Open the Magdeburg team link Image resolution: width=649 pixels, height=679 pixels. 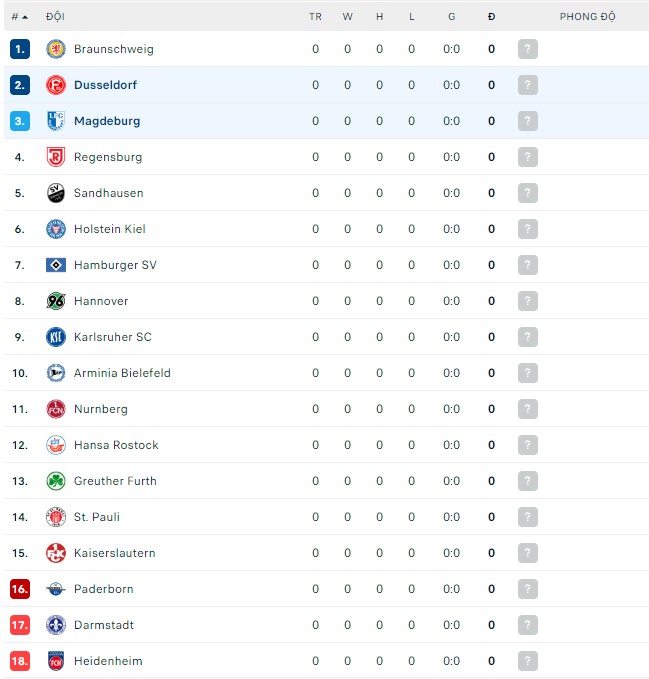[107, 121]
